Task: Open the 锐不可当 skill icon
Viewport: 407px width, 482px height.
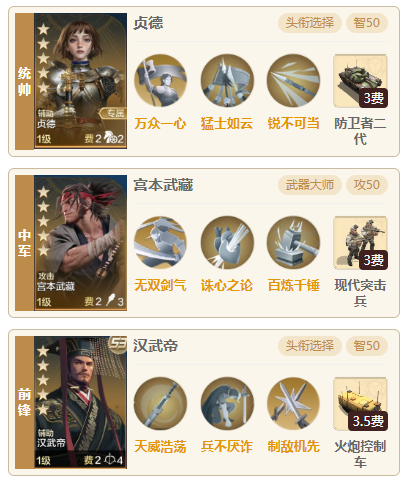Action: 293,81
